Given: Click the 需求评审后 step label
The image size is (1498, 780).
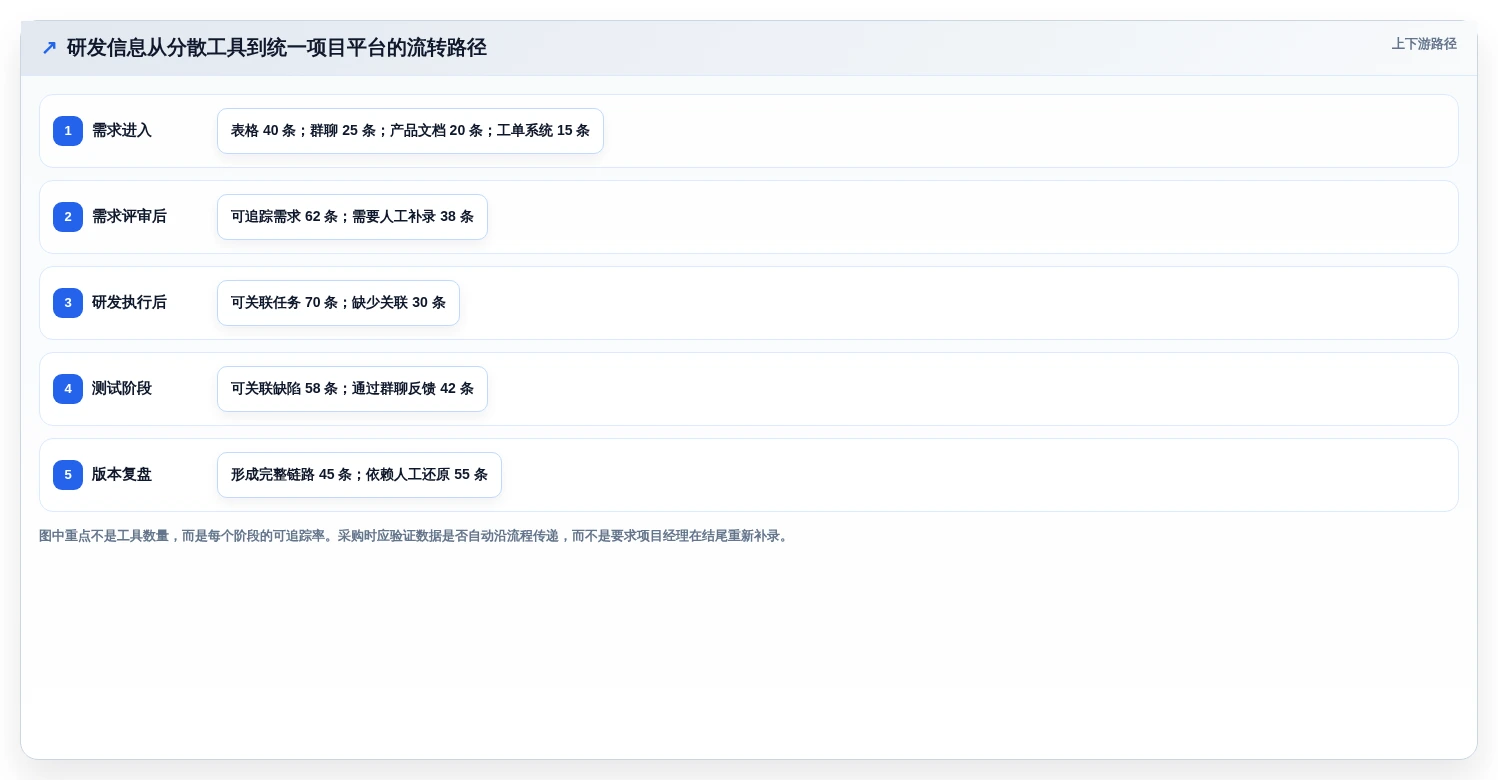Looking at the screenshot, I should (x=129, y=217).
